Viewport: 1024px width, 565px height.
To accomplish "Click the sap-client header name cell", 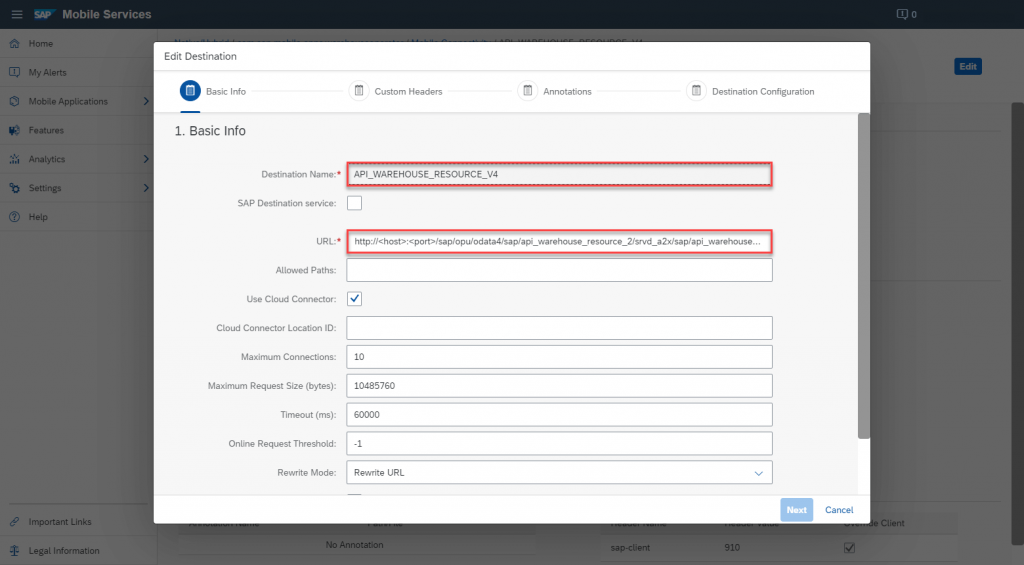I will tap(630, 547).
